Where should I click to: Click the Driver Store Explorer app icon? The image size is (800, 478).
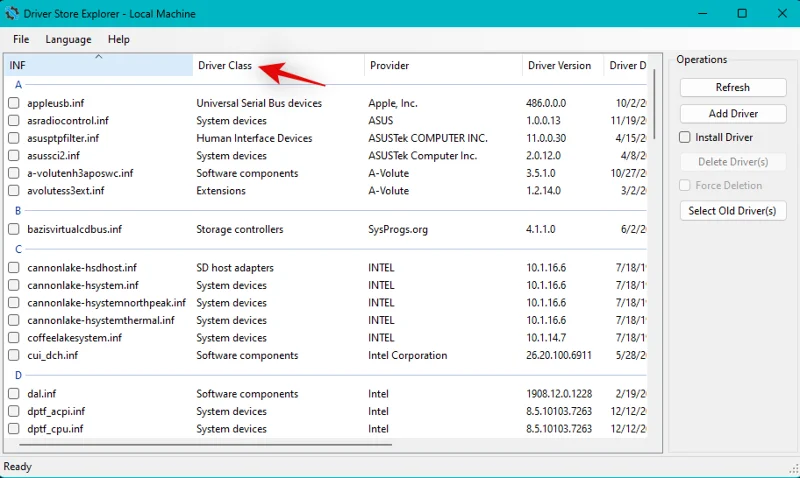pos(11,13)
